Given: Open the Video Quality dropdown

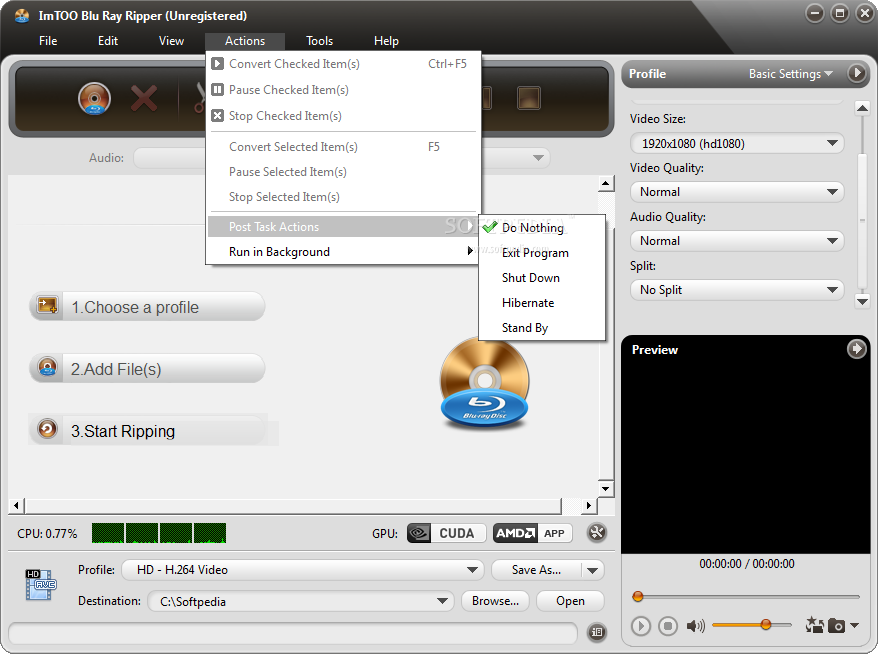Looking at the screenshot, I should click(x=737, y=192).
